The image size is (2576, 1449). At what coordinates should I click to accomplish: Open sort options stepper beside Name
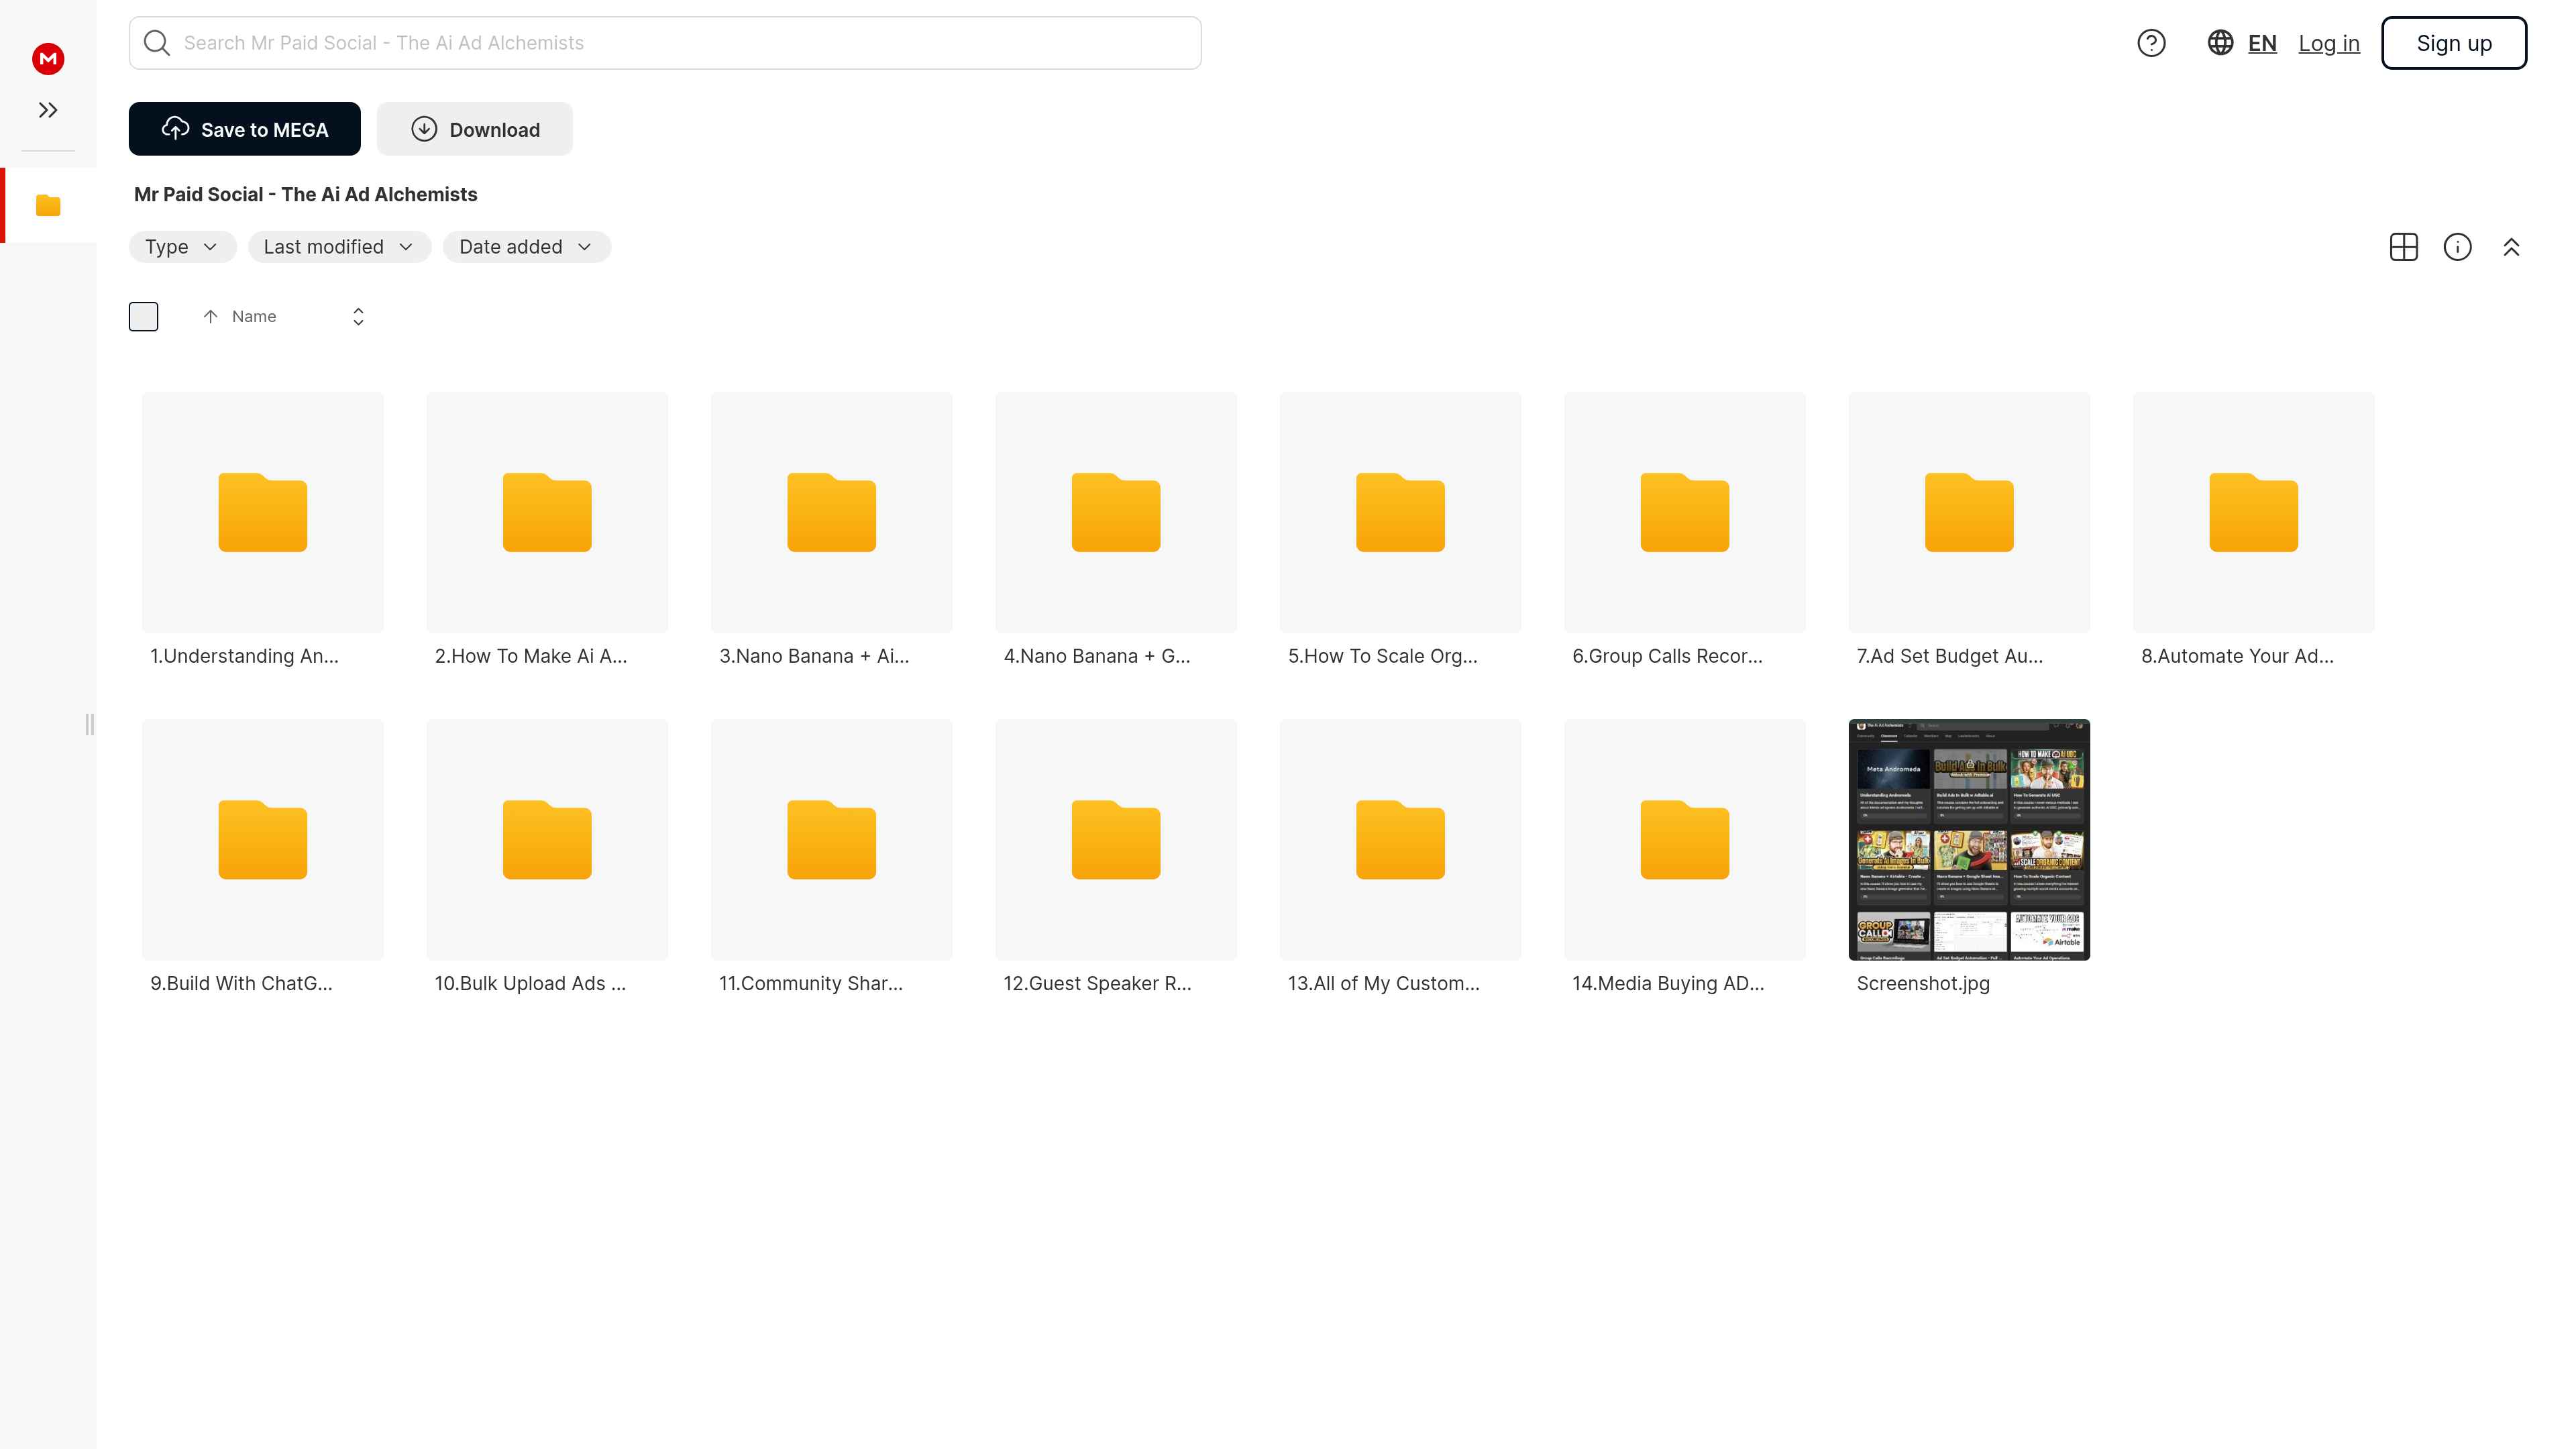[358, 316]
